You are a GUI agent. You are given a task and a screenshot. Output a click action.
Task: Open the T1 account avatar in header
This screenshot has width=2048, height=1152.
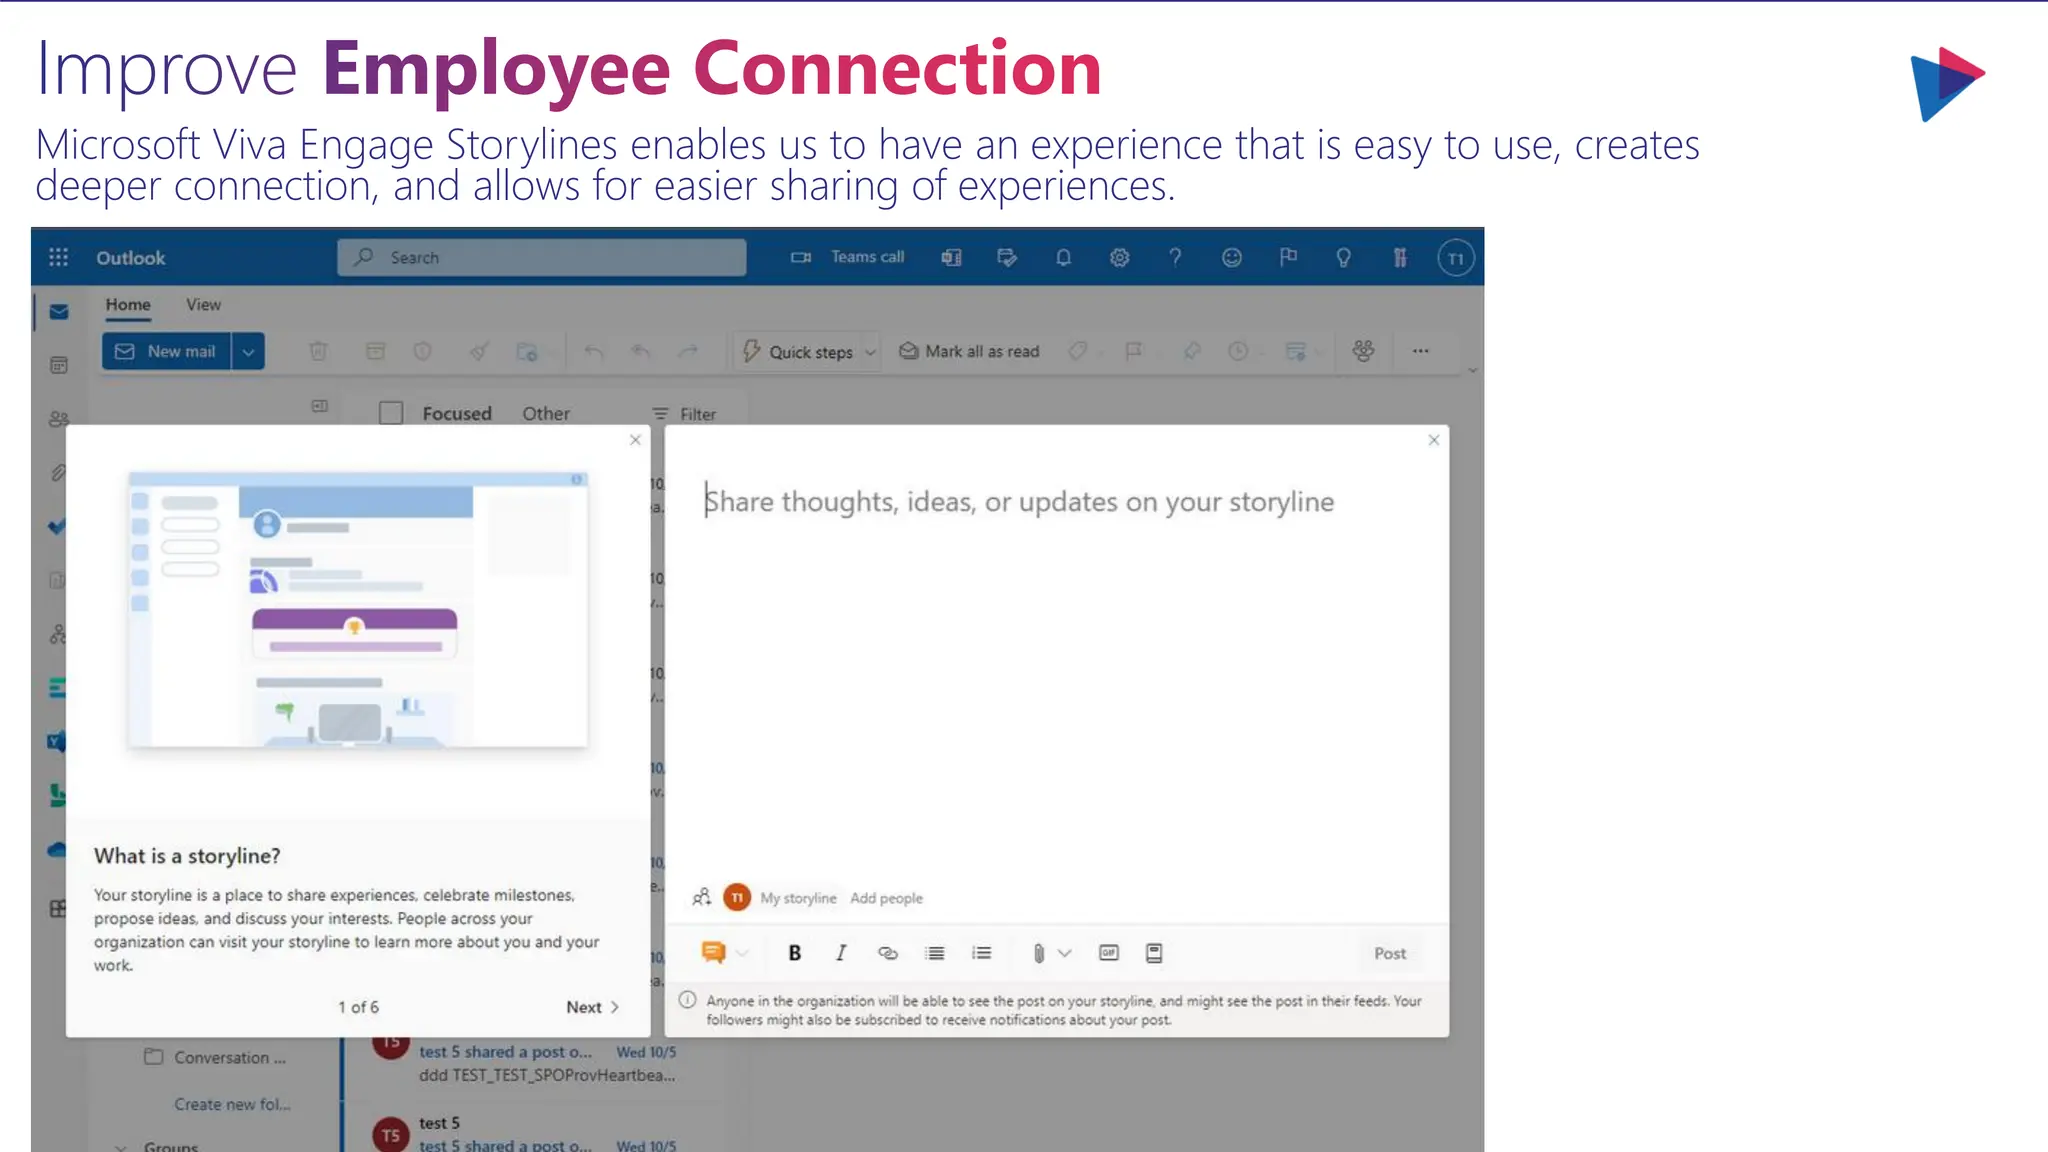click(1456, 259)
